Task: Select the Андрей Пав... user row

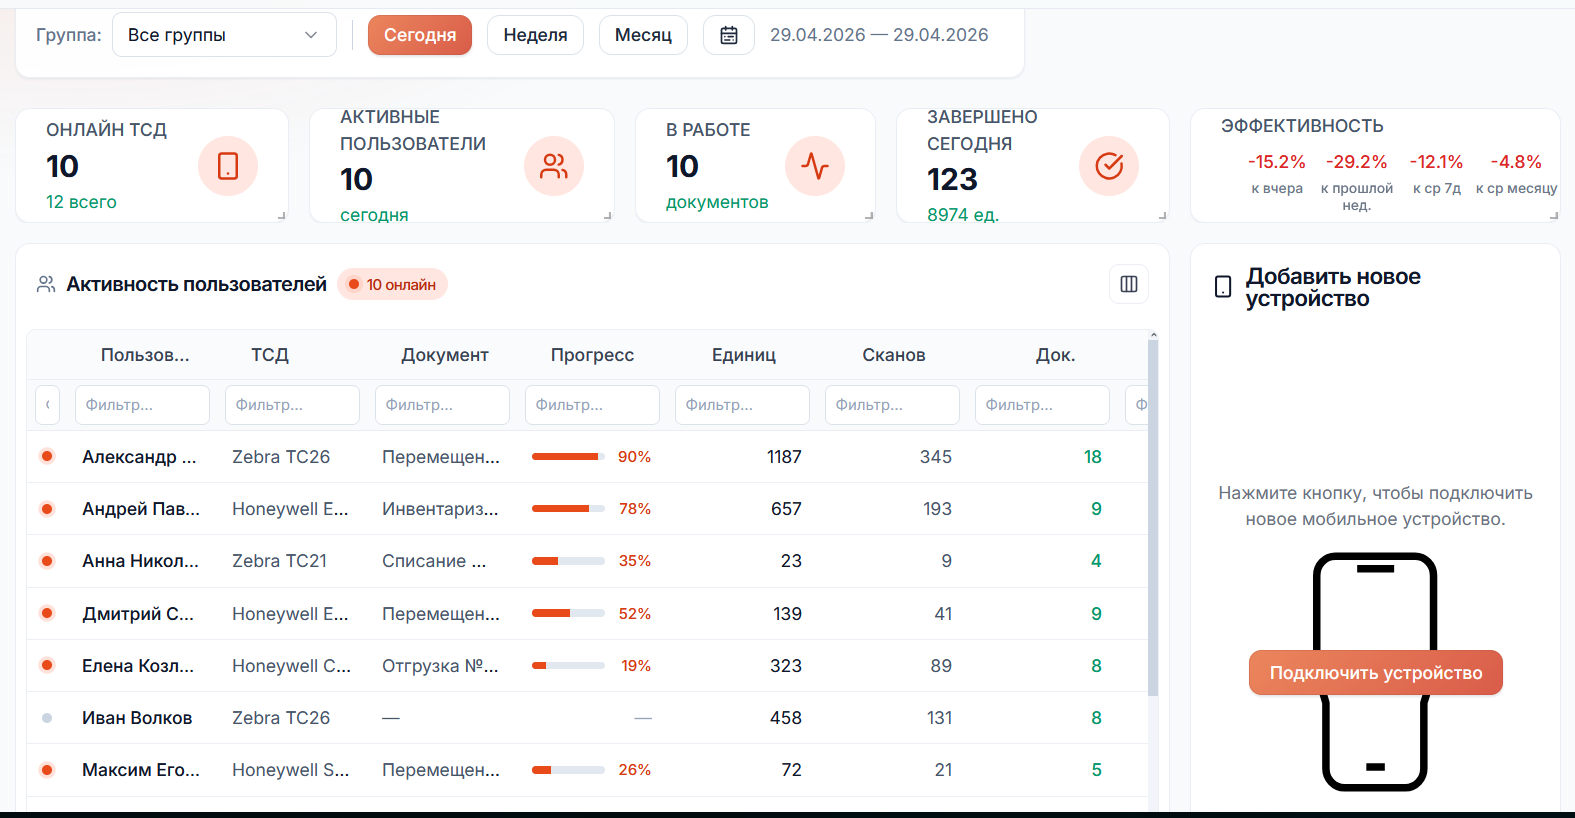Action: tap(587, 509)
